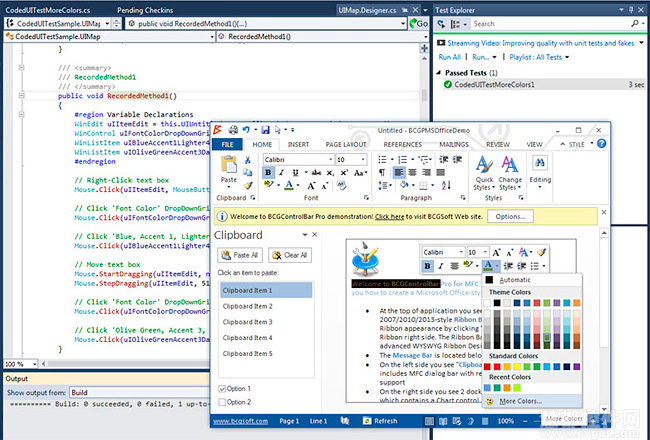
Task: Click the clear formatting brush on mini toolbar
Action: pos(541,252)
